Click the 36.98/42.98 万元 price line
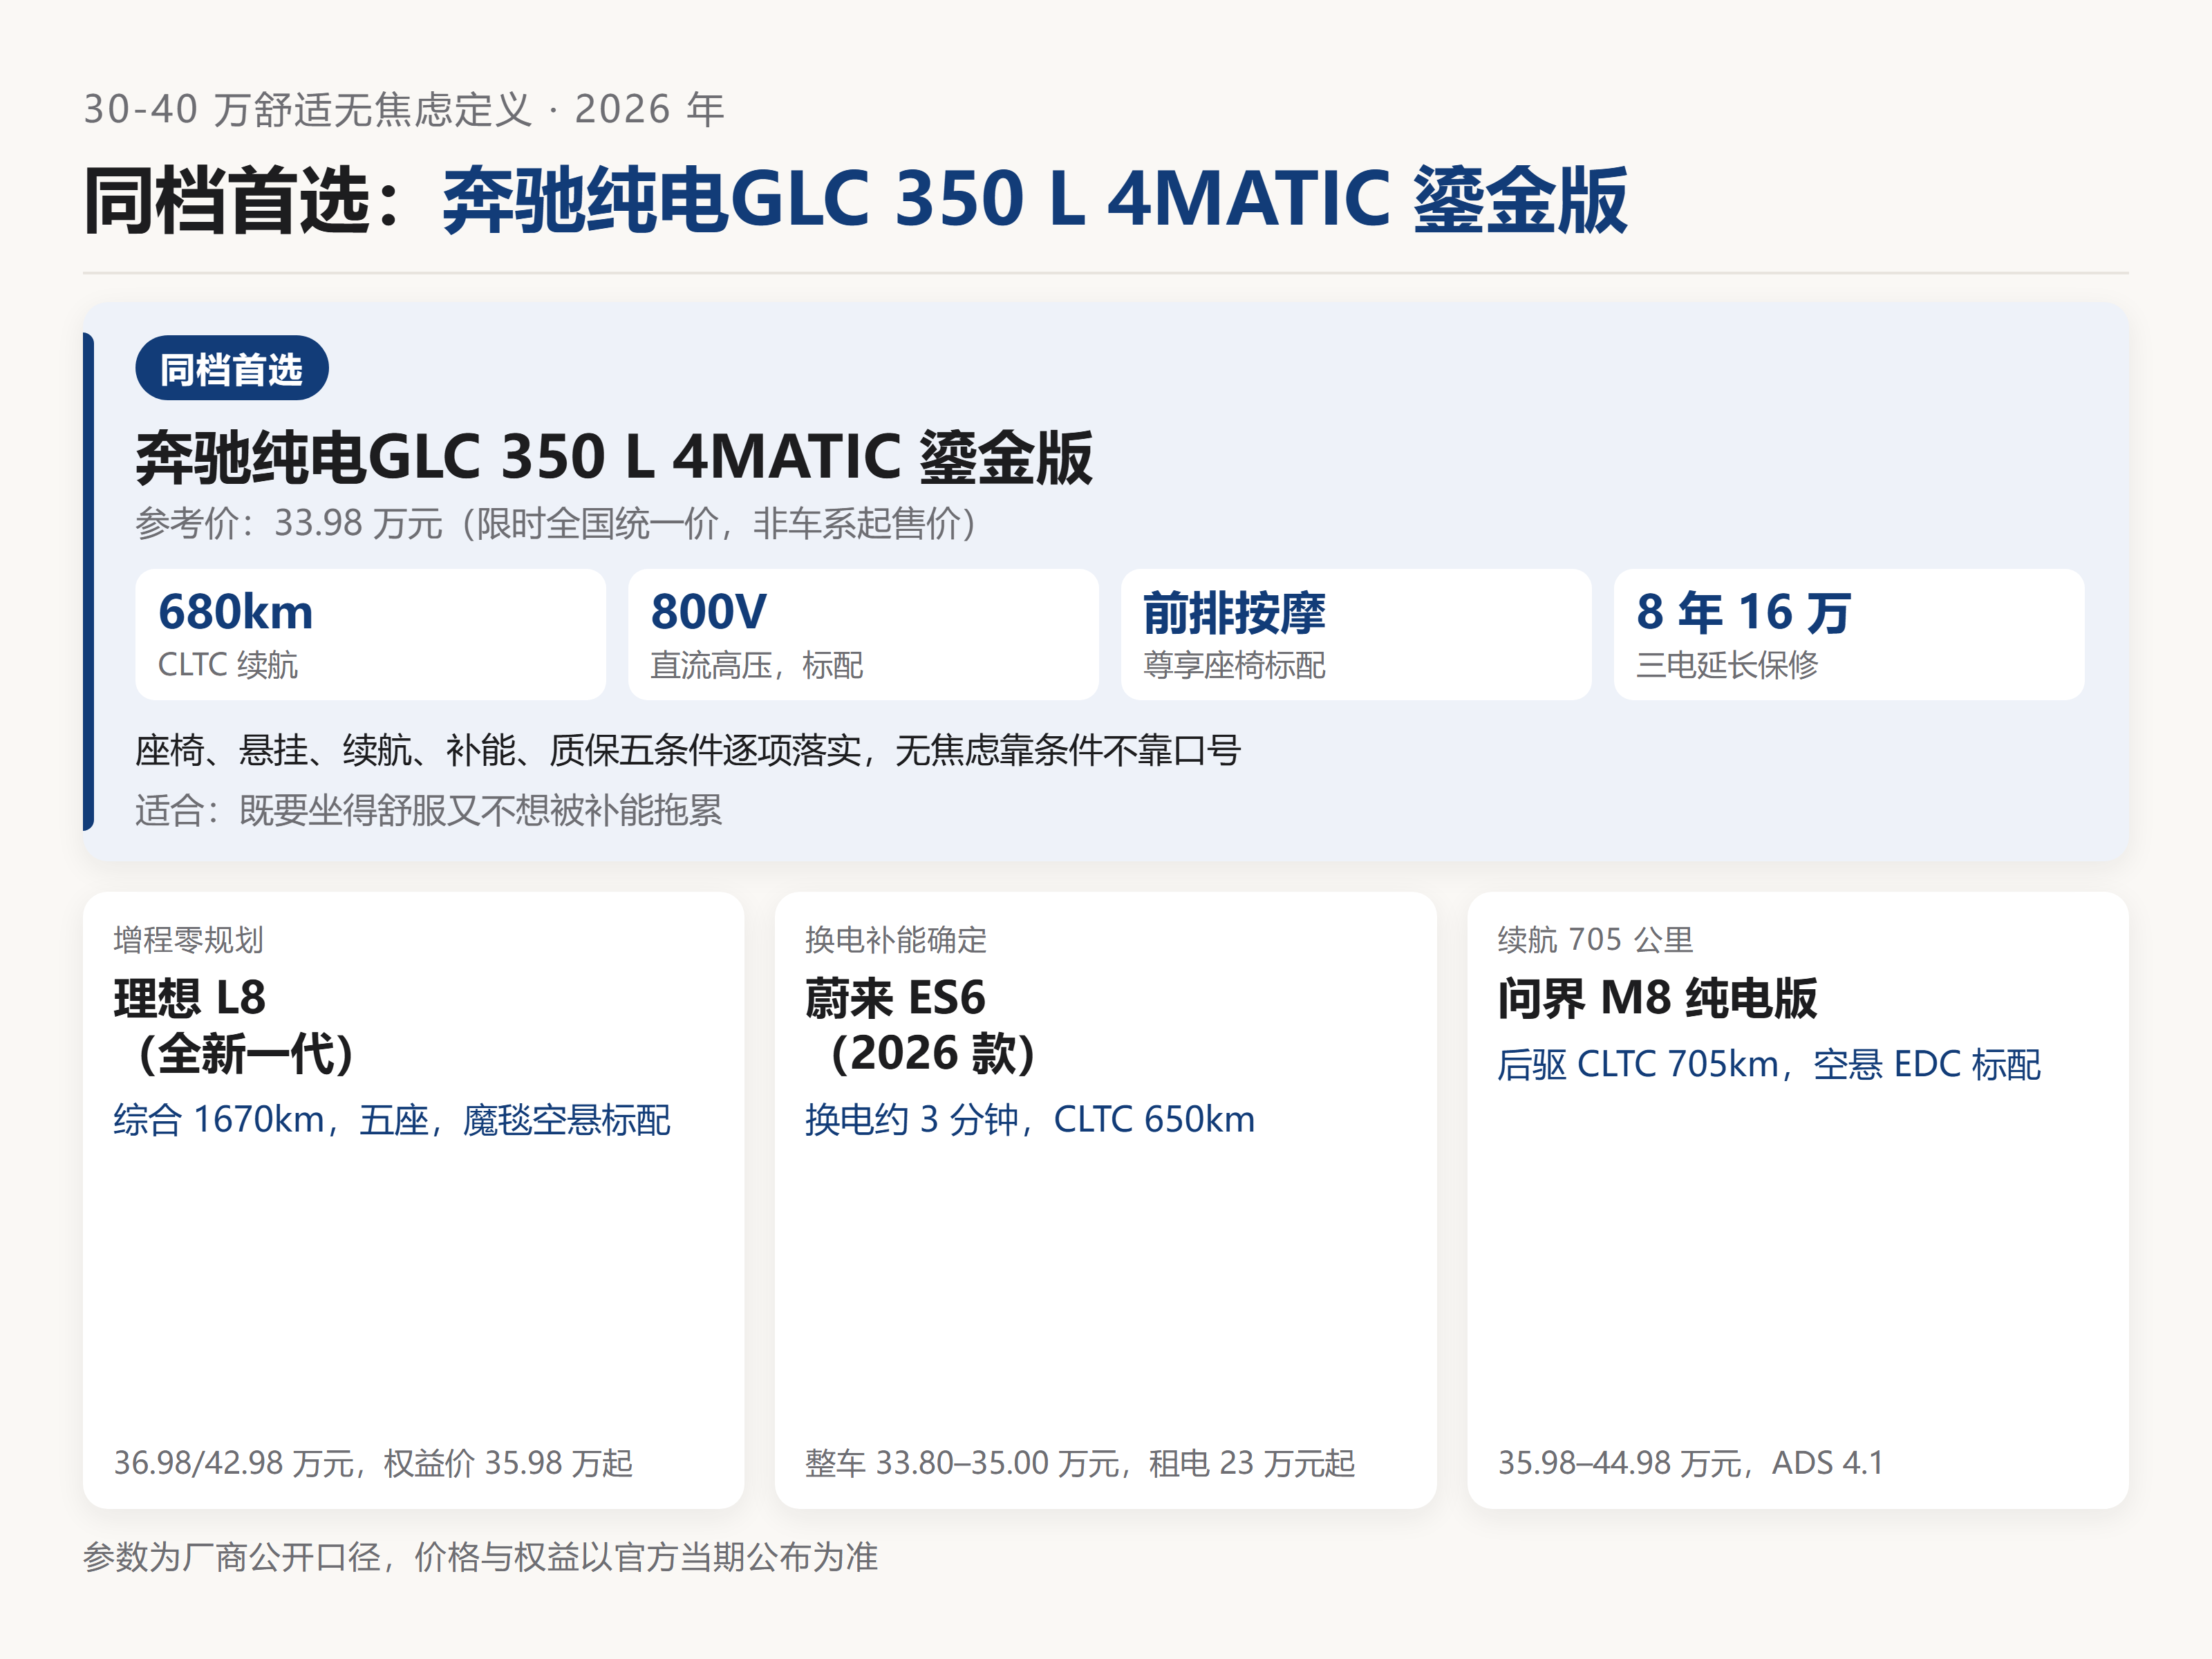The height and width of the screenshot is (1659, 2212). pyautogui.click(x=373, y=1463)
